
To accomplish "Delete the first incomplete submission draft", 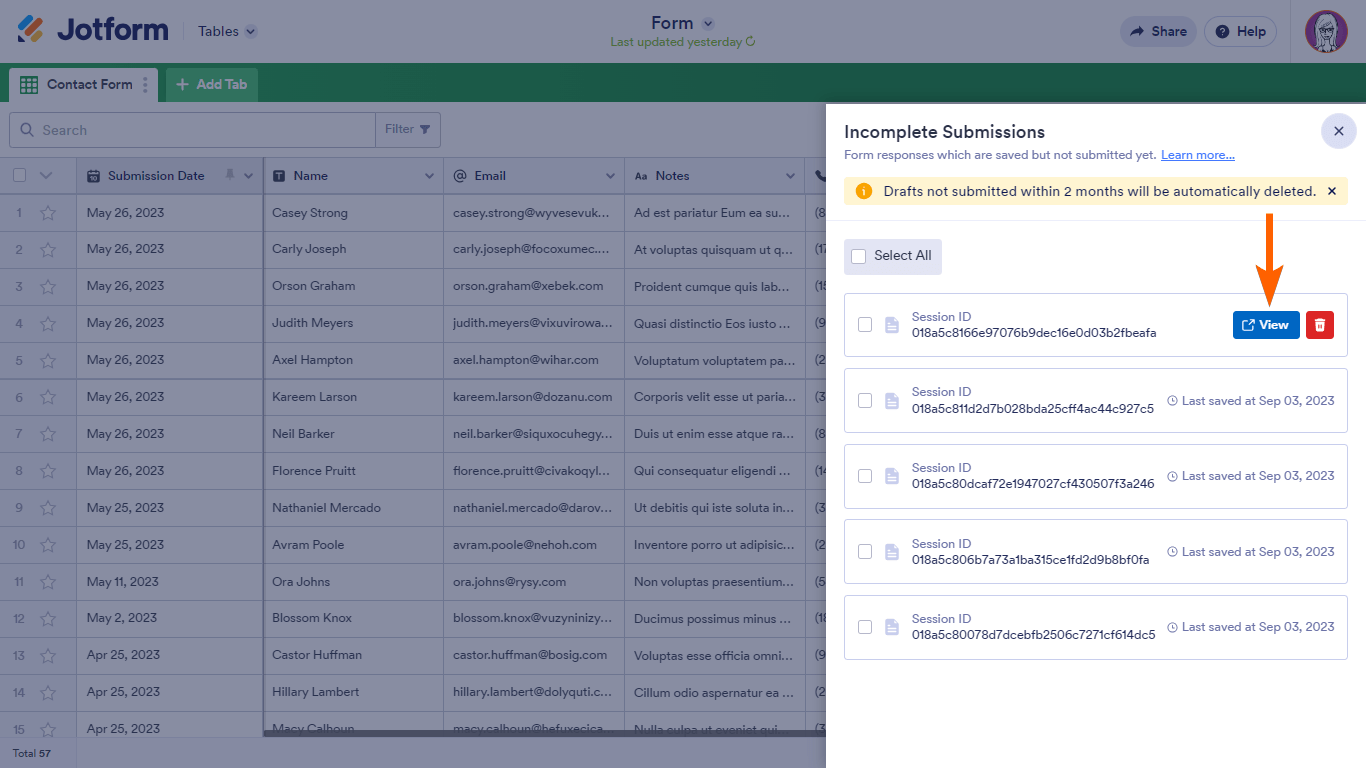I will (x=1320, y=325).
